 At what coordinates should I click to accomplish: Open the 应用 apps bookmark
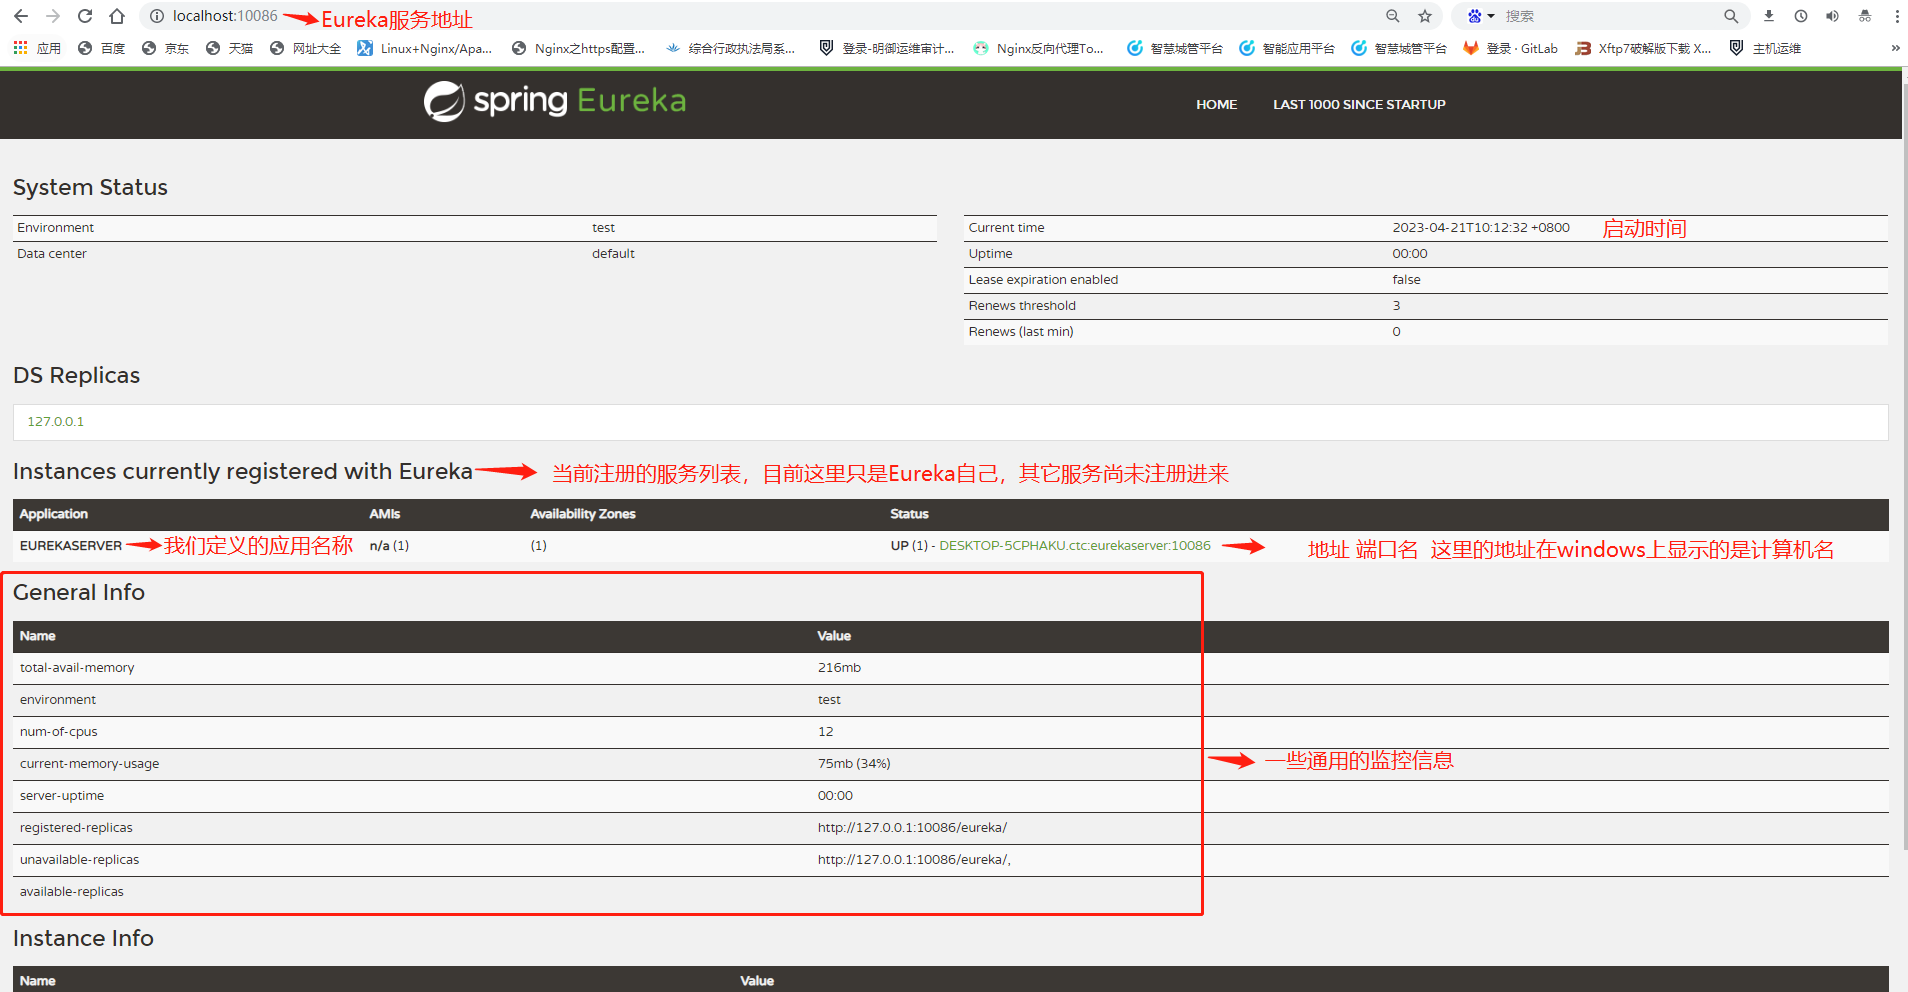(x=37, y=48)
